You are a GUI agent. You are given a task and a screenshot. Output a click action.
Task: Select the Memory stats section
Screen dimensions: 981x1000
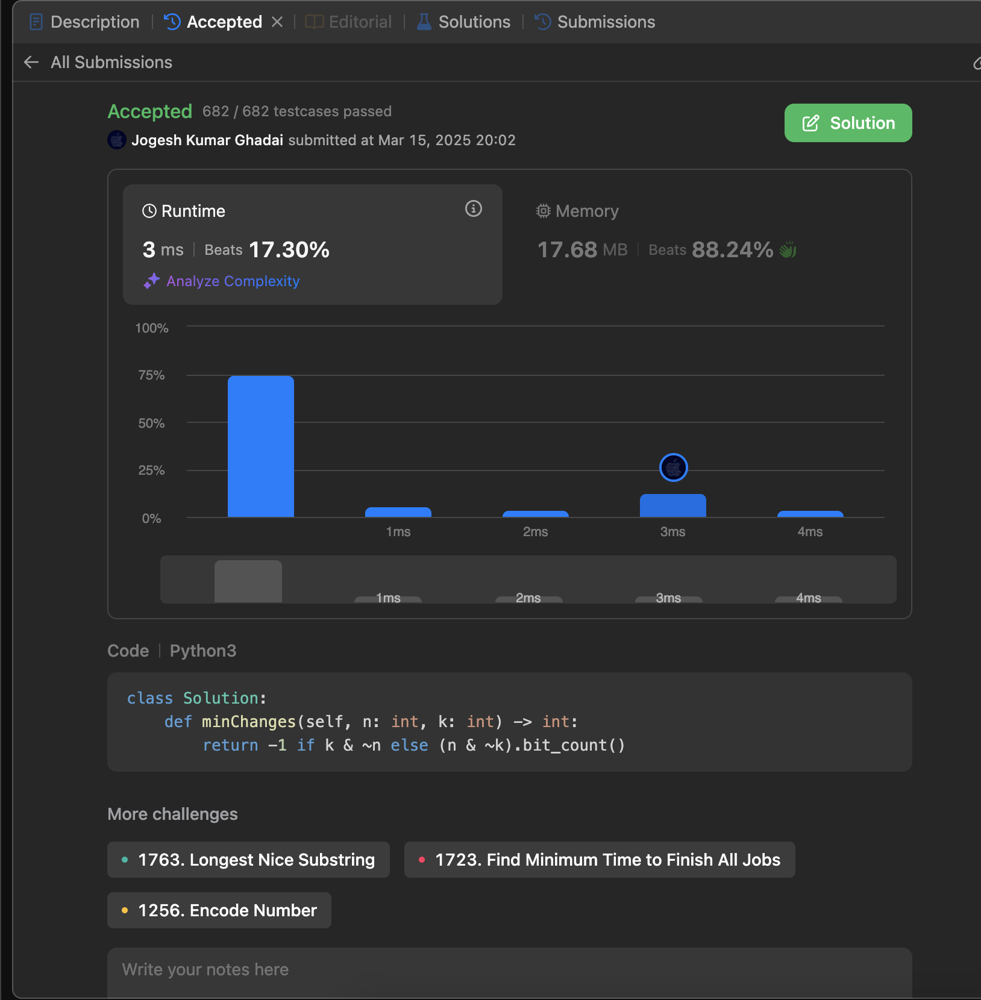point(707,244)
